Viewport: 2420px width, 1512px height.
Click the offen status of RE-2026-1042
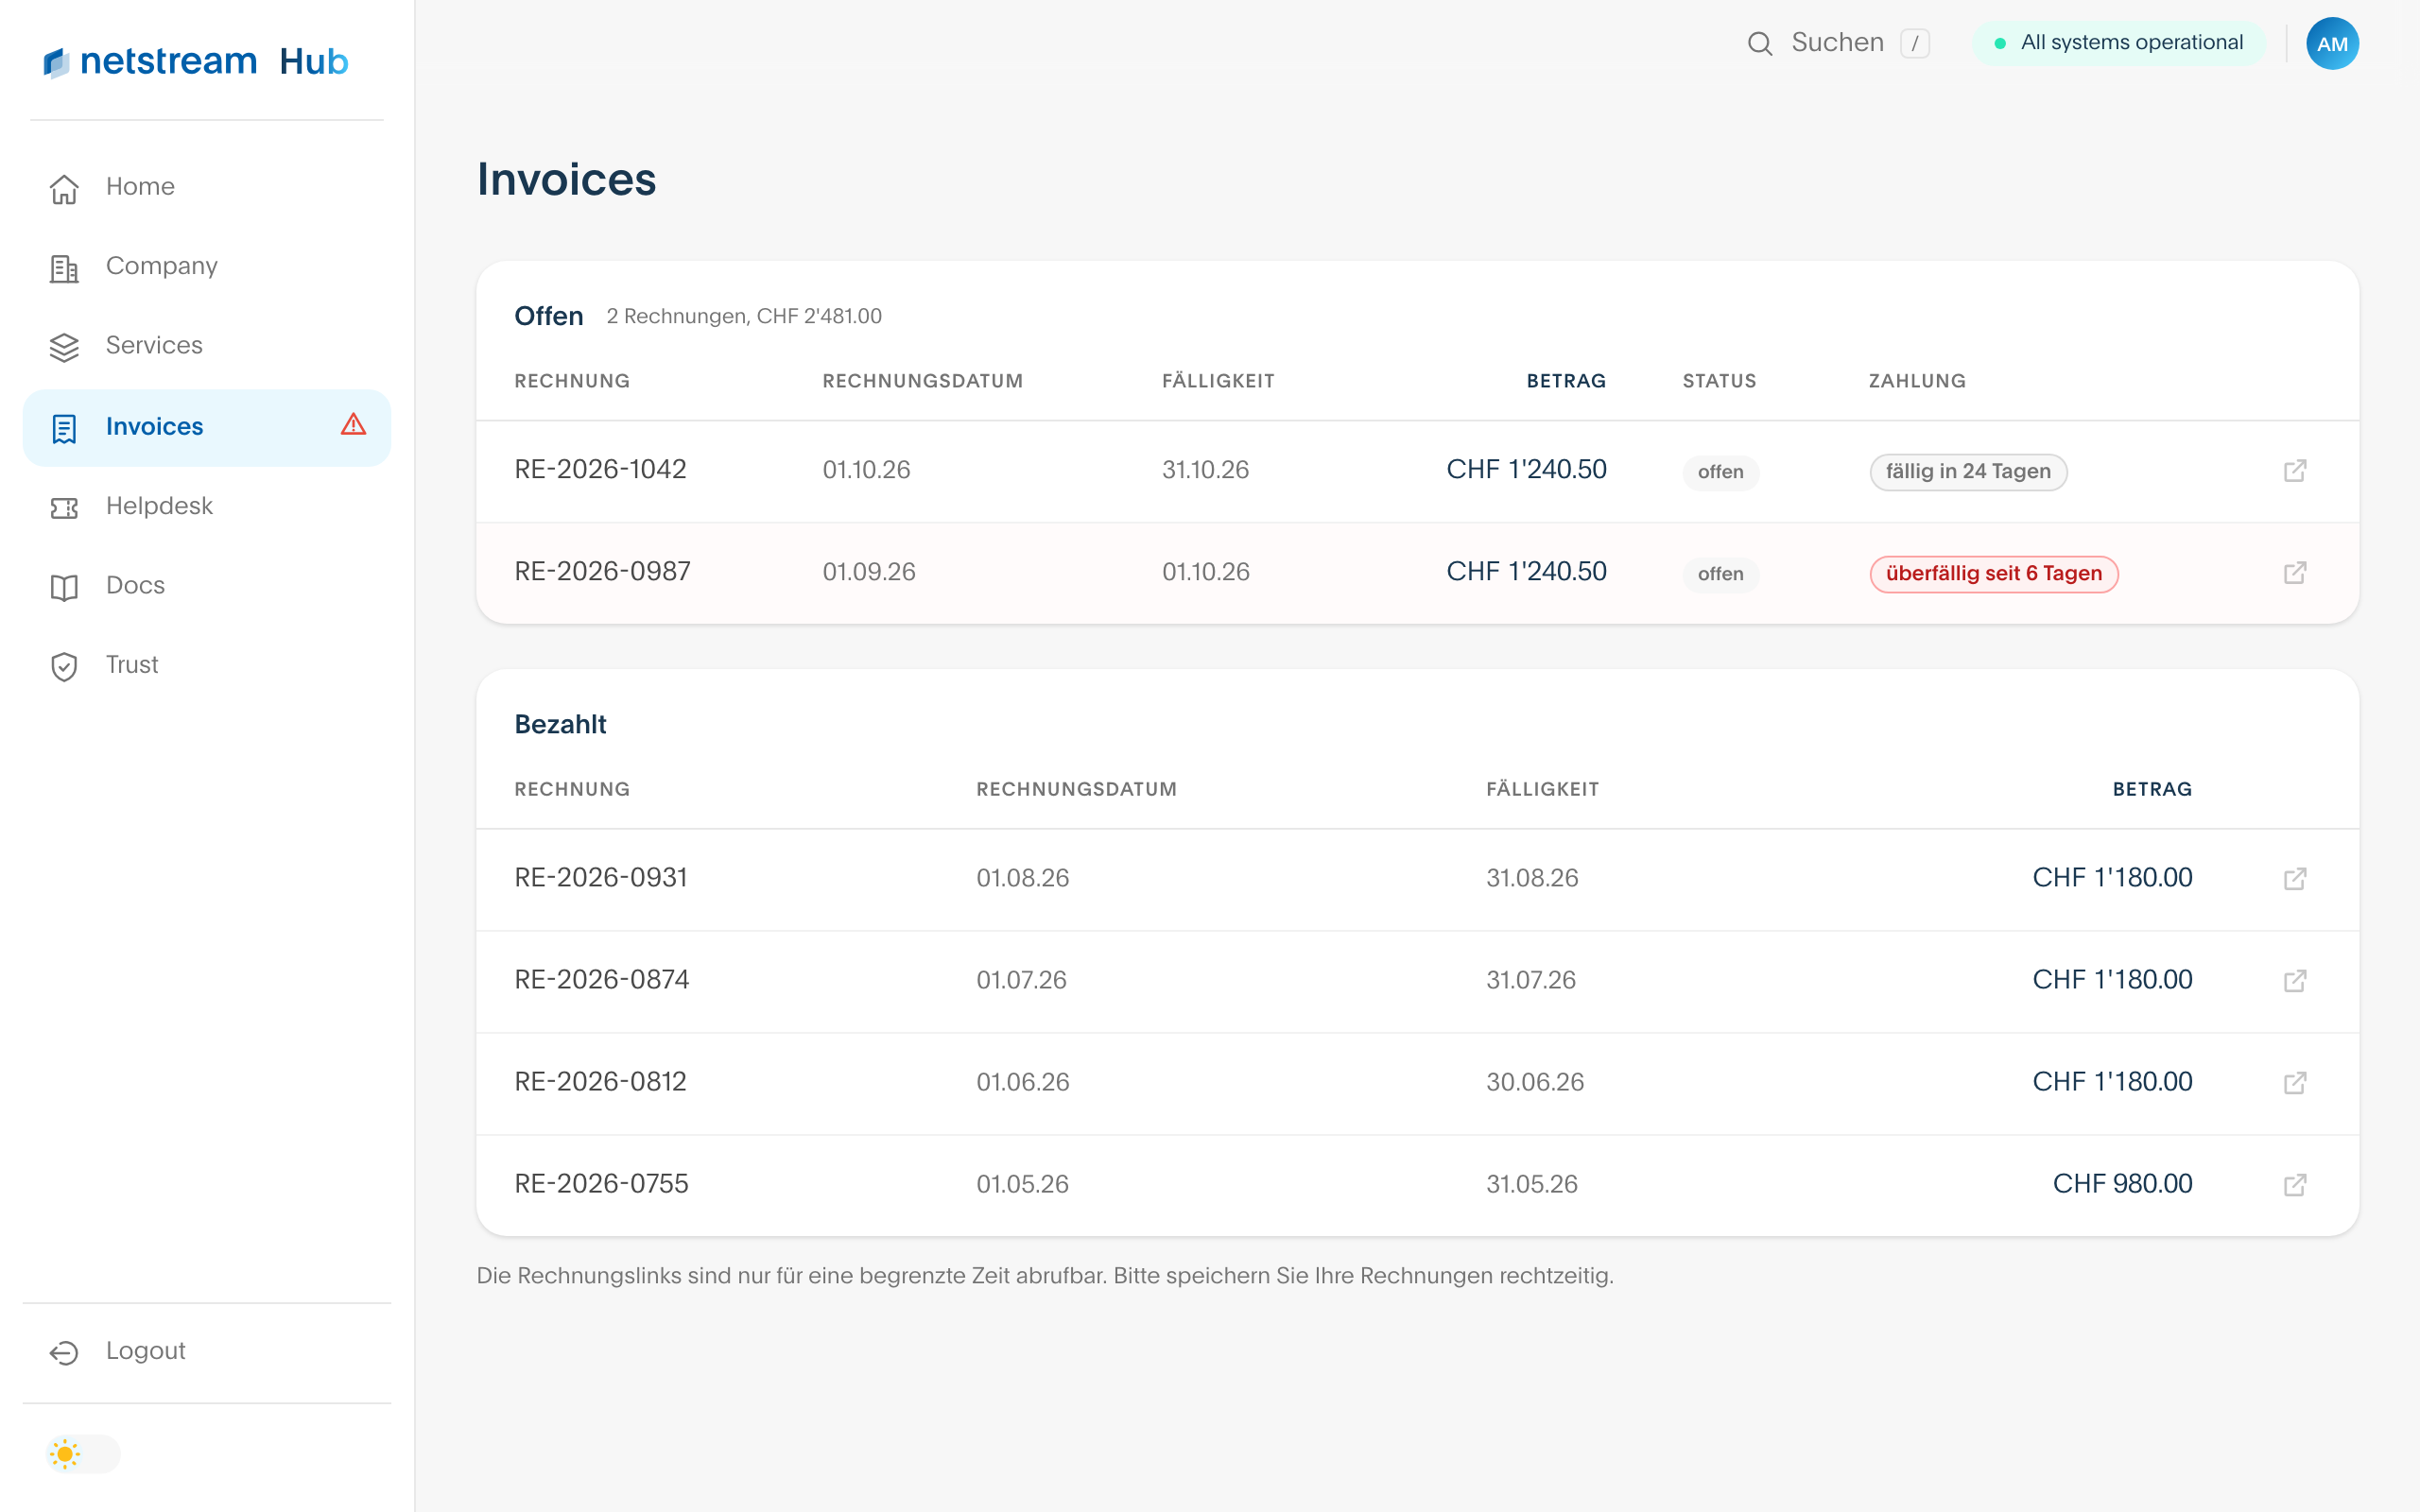(x=1720, y=472)
